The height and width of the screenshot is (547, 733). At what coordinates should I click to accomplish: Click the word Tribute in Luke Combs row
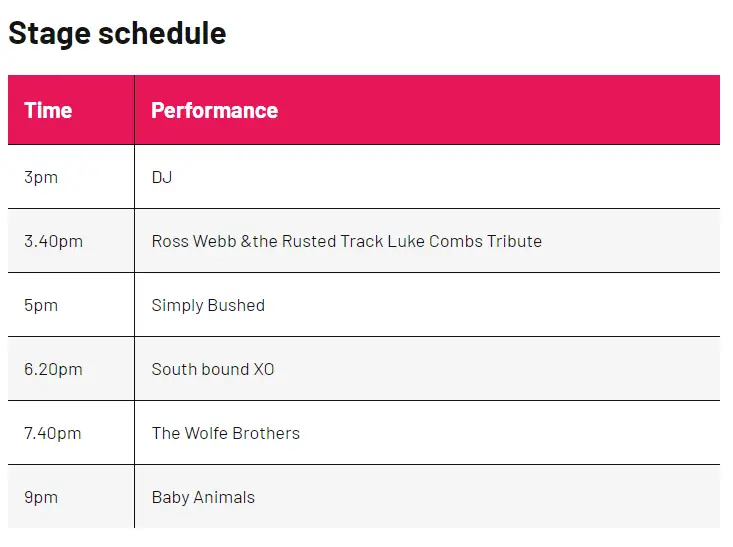(x=514, y=241)
